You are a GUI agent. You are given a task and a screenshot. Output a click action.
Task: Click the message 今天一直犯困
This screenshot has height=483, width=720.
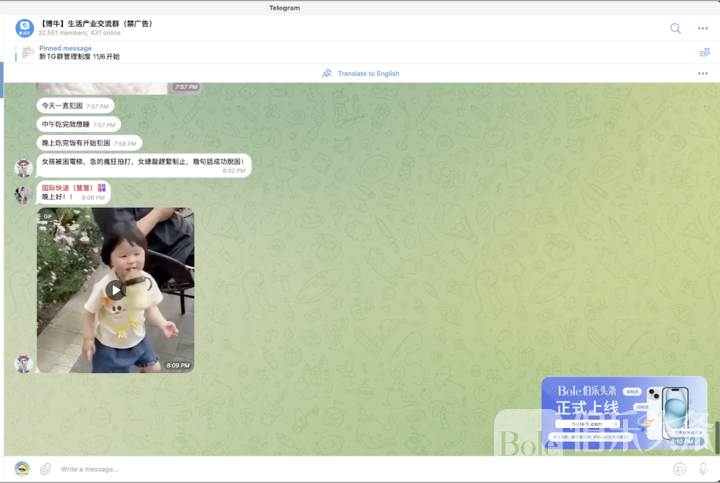click(62, 106)
